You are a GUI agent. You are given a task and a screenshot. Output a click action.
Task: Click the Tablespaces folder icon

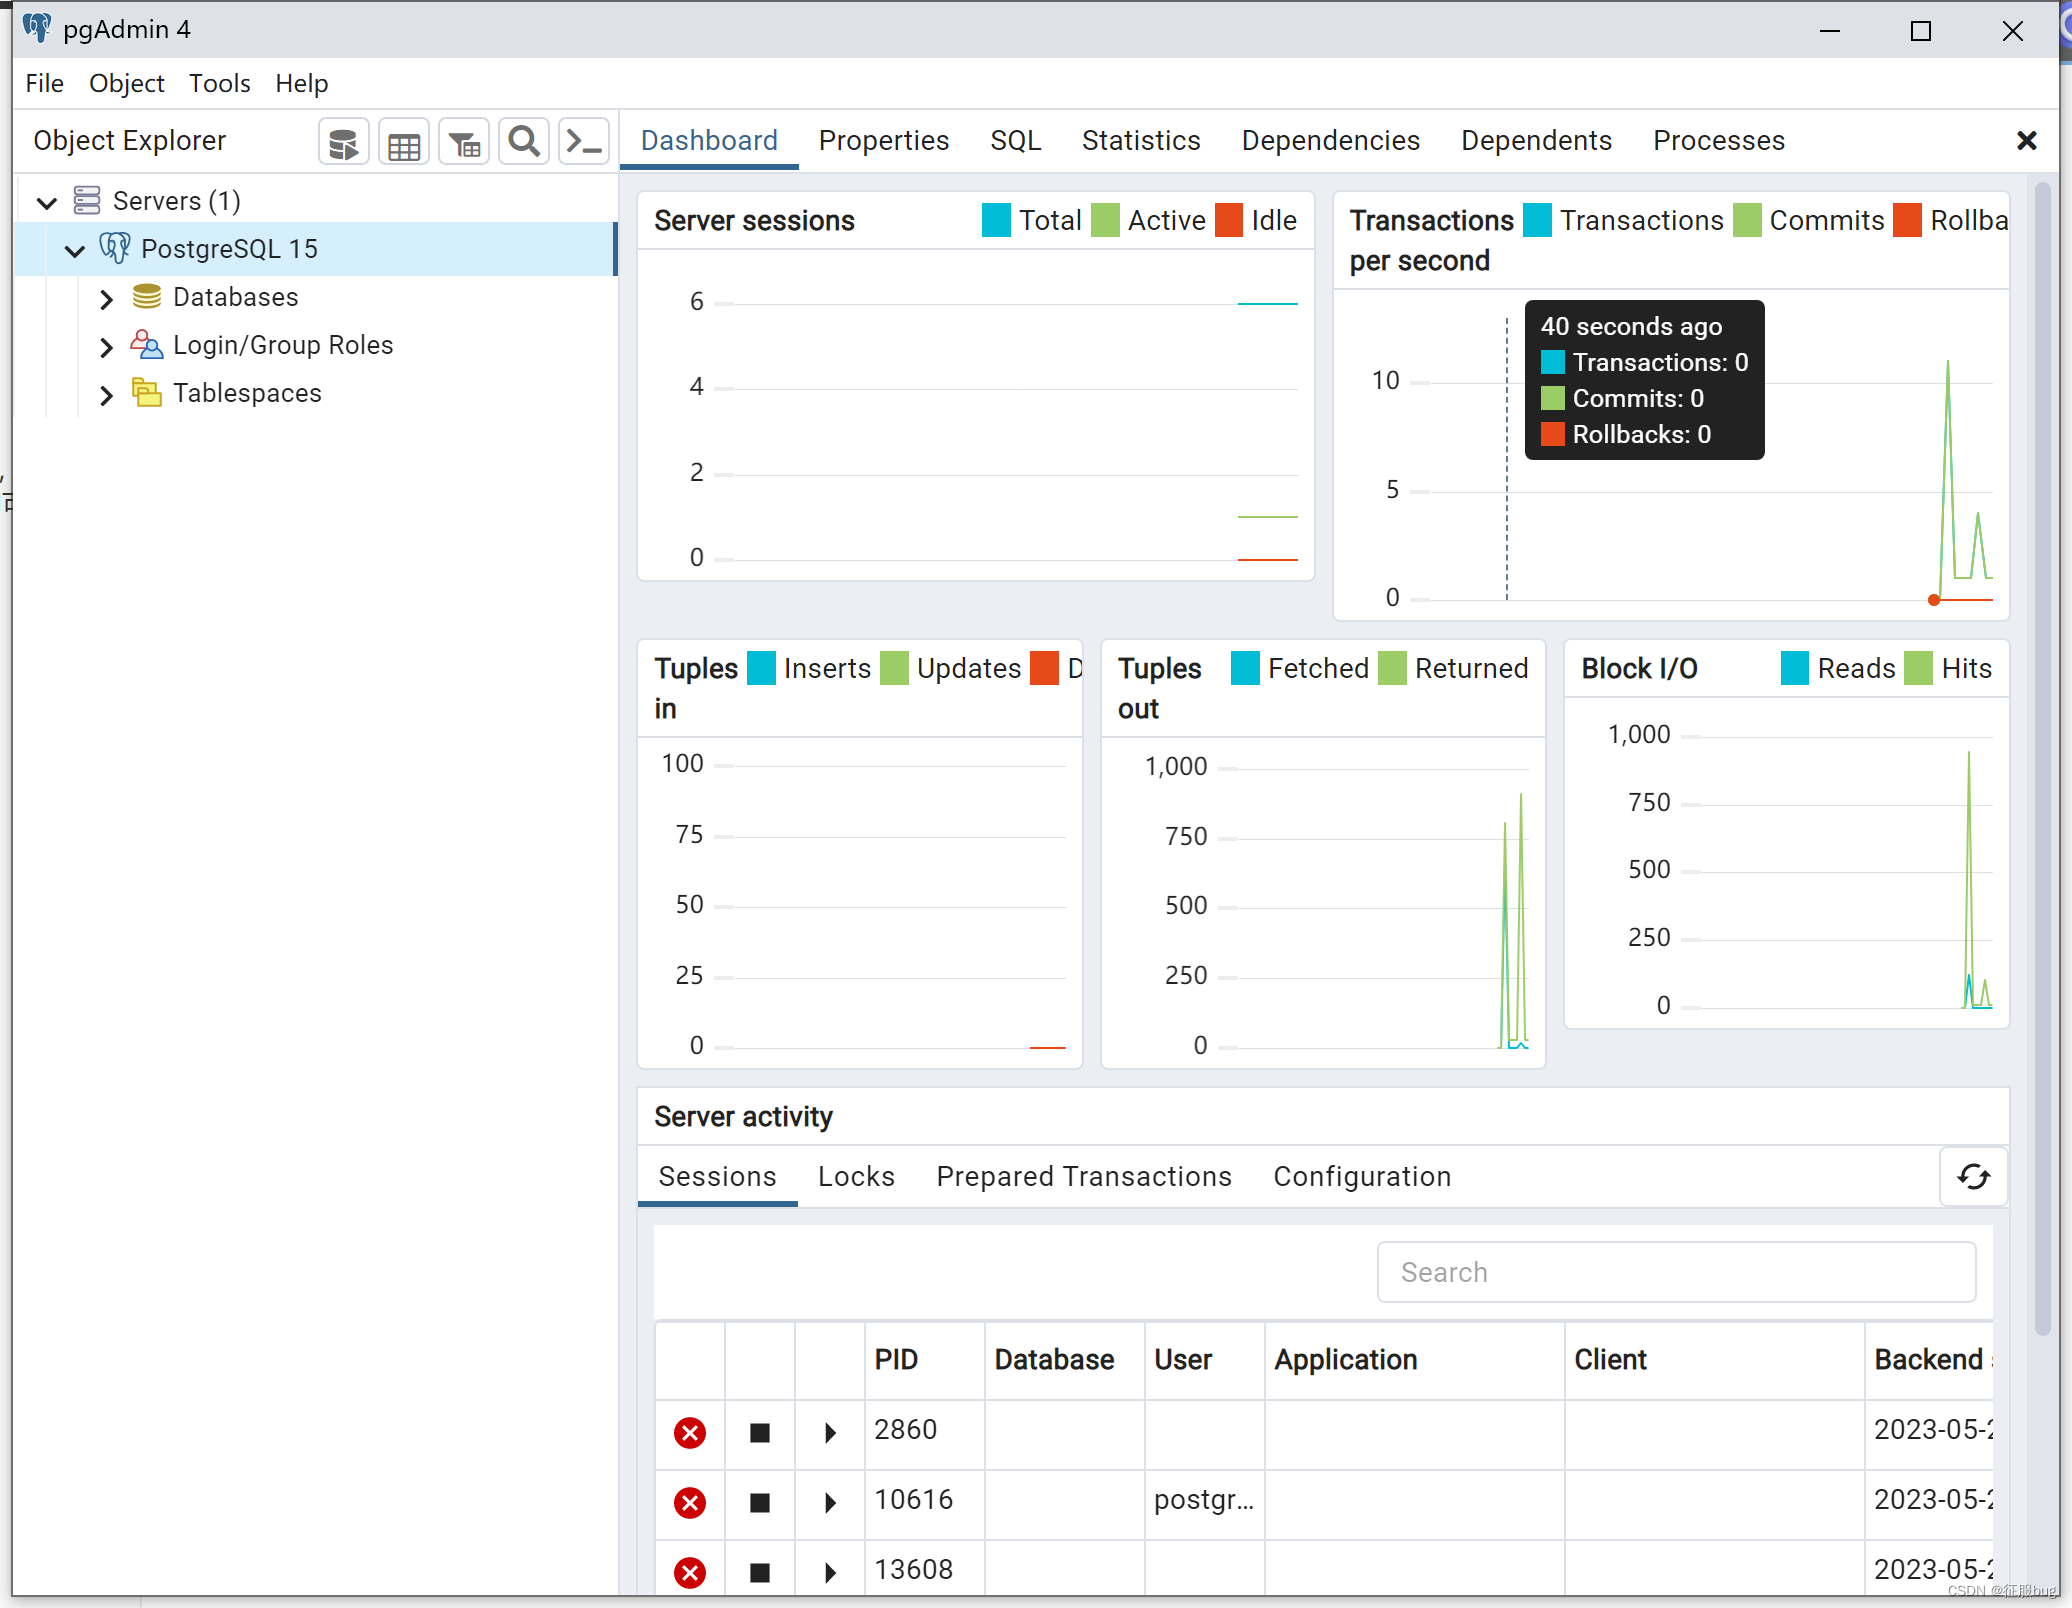(x=147, y=393)
